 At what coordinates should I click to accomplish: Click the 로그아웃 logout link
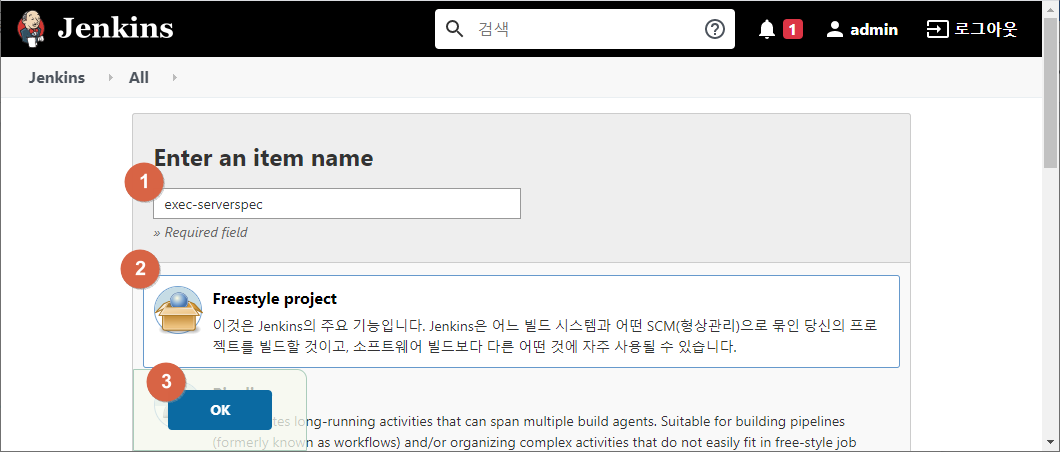coord(986,29)
